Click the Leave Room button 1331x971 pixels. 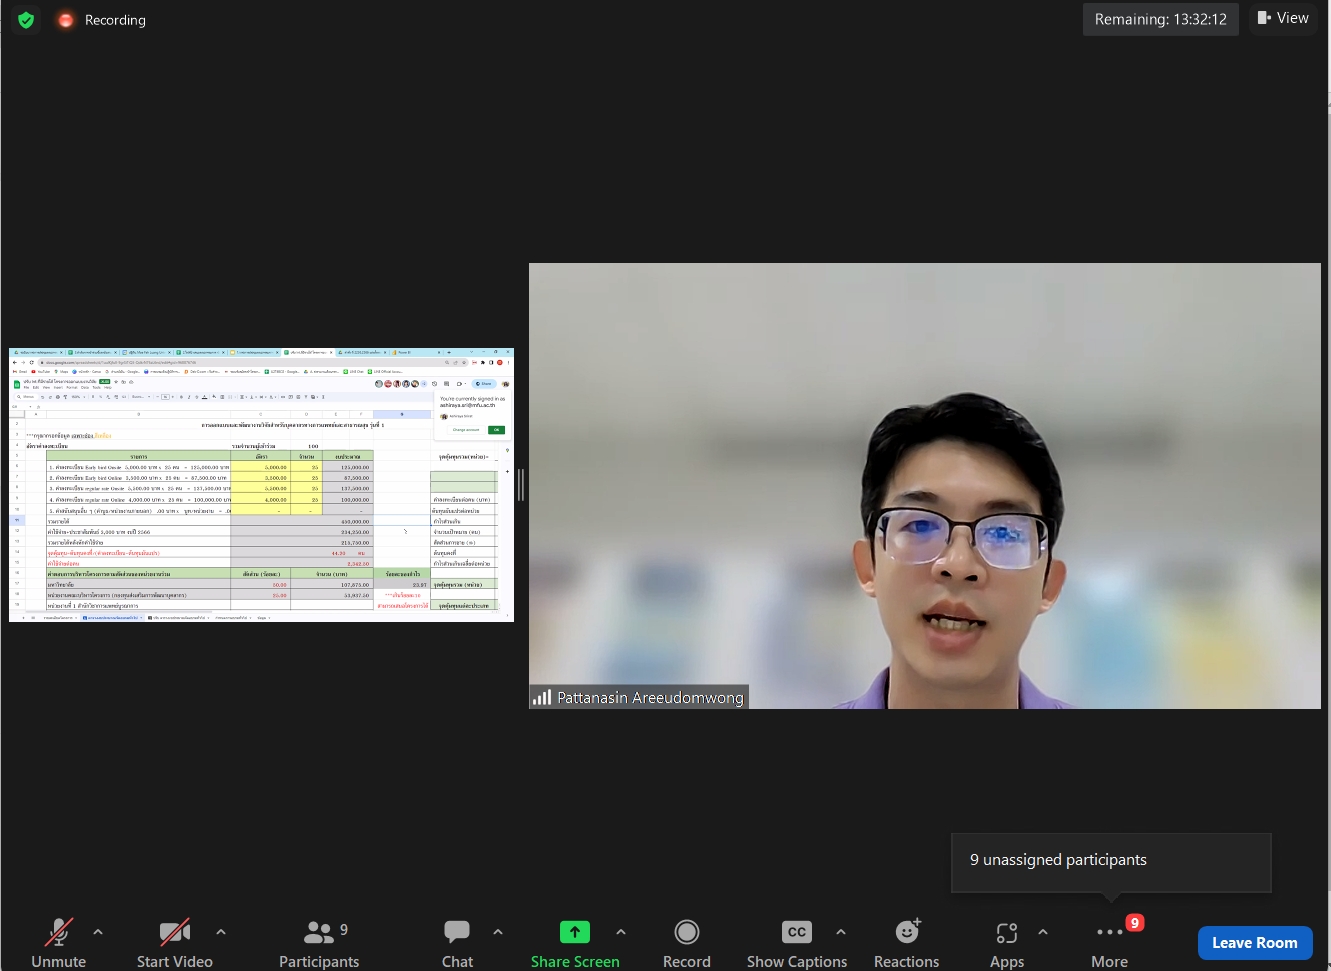click(x=1255, y=943)
